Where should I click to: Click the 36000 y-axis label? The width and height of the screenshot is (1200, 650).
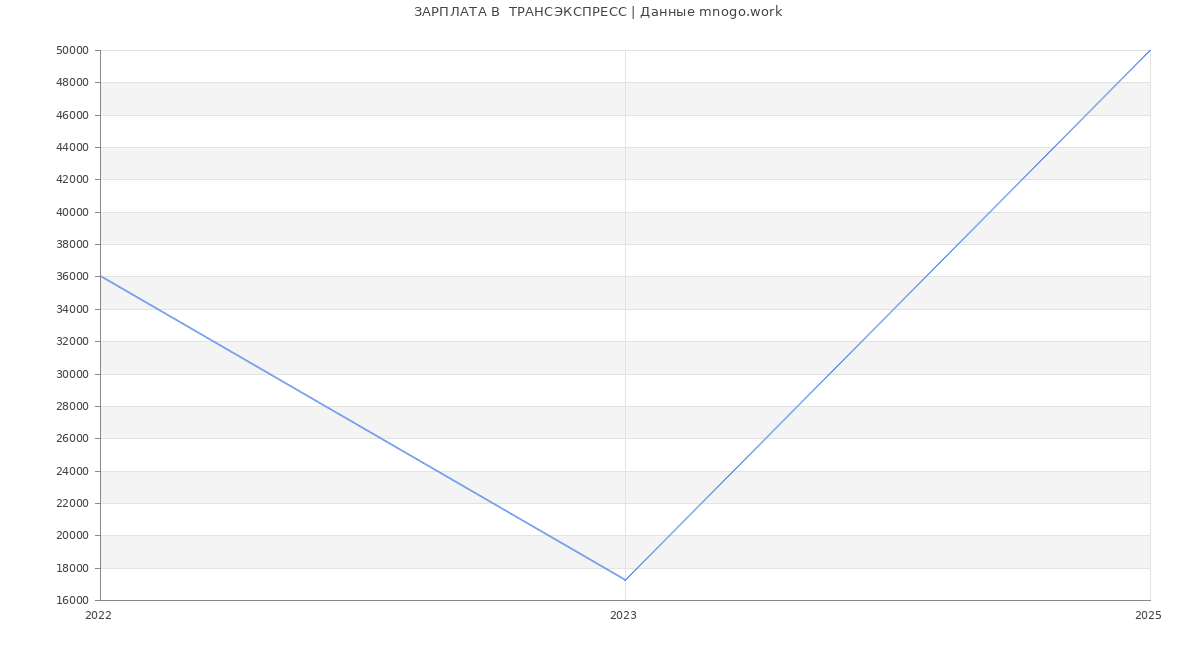(73, 277)
